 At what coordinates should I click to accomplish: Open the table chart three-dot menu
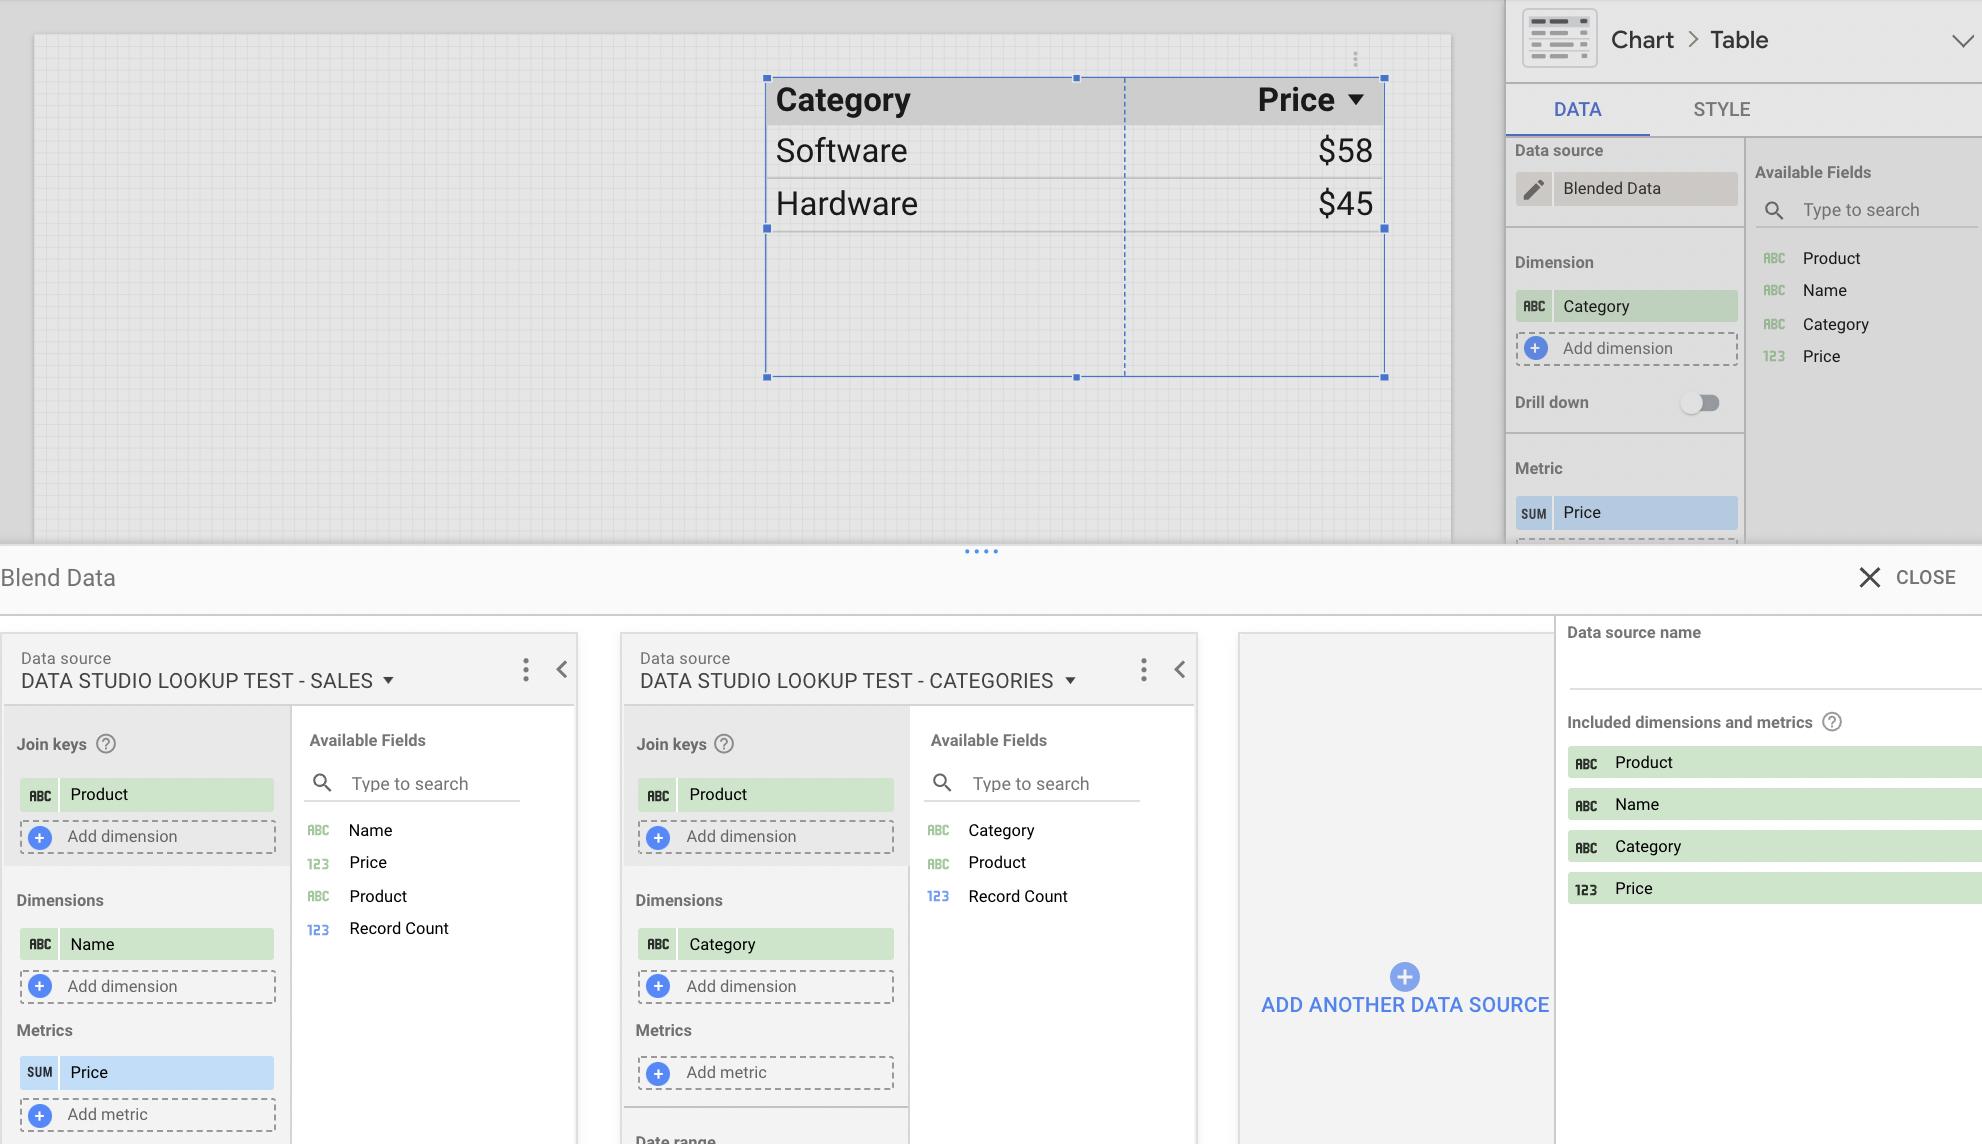(1355, 60)
